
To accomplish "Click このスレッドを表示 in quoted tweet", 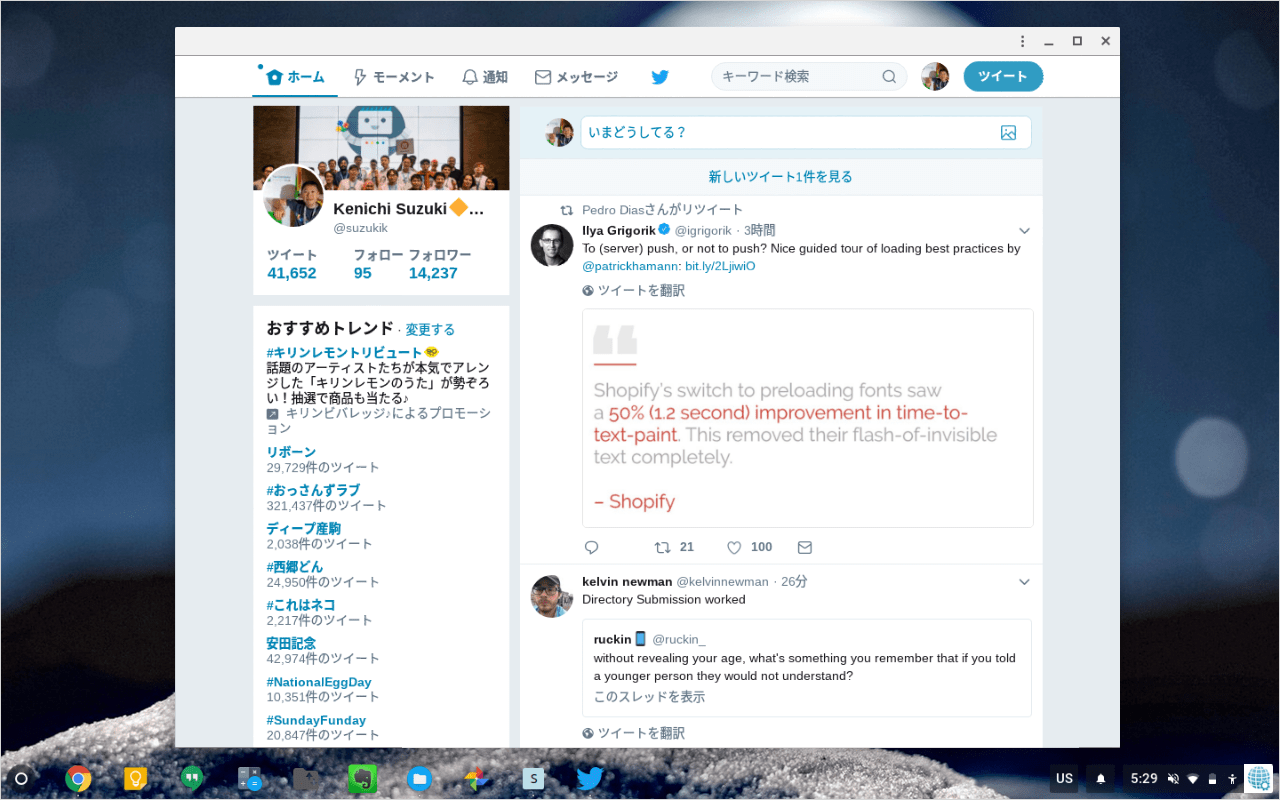I will [x=649, y=697].
